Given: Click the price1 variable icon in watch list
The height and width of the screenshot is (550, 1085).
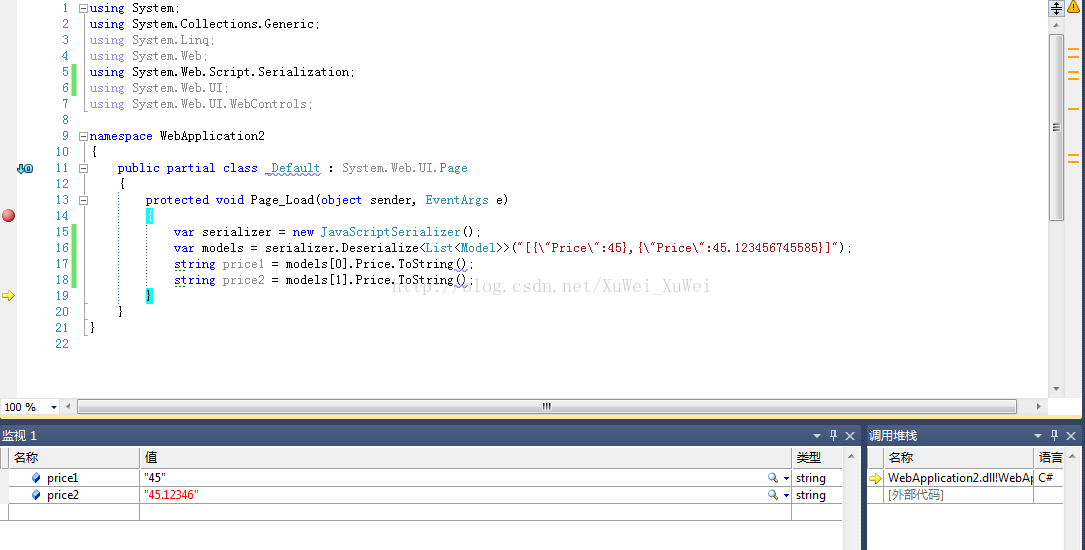Looking at the screenshot, I should coord(36,477).
